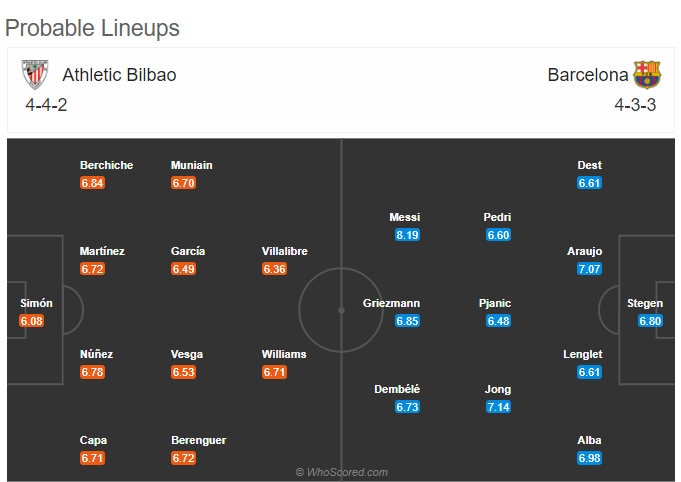Open the Athletic Bilbao team name link

pyautogui.click(x=119, y=75)
